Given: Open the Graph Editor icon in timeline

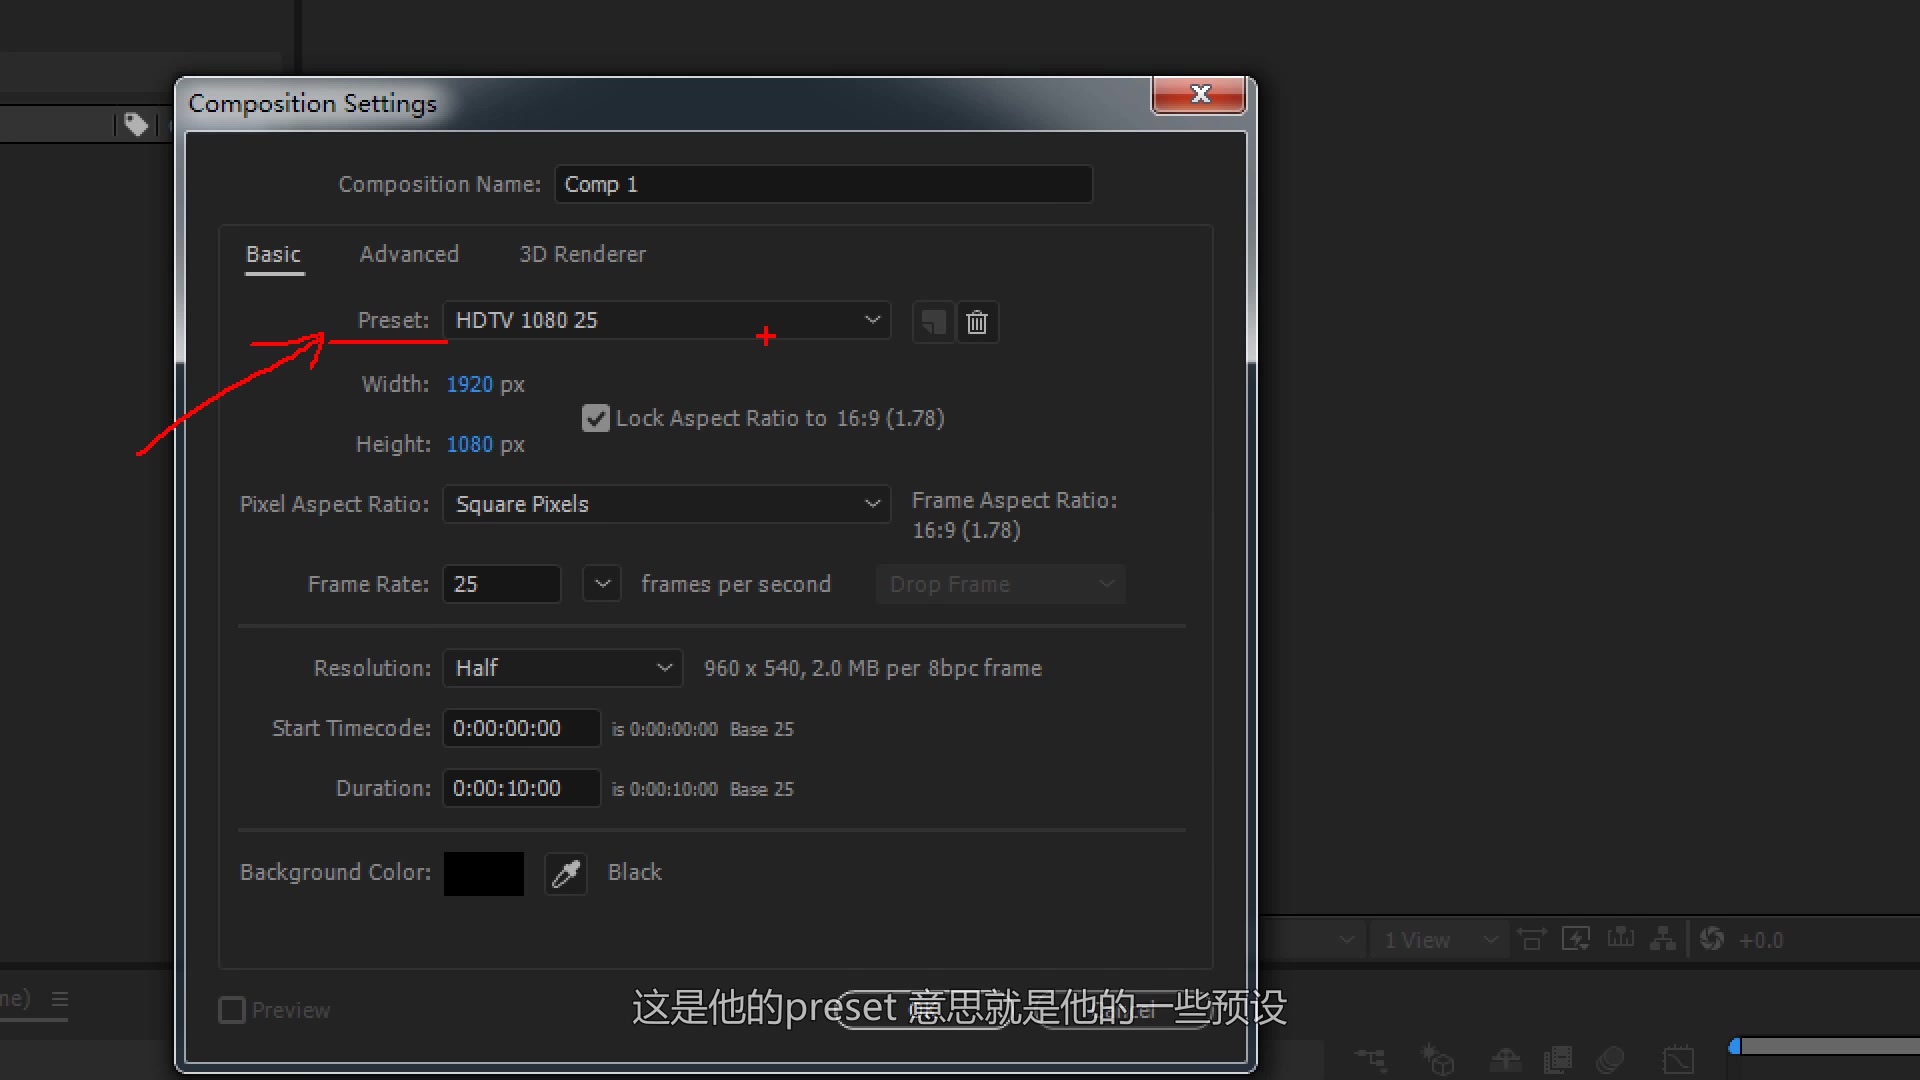Looking at the screenshot, I should 1678,1059.
